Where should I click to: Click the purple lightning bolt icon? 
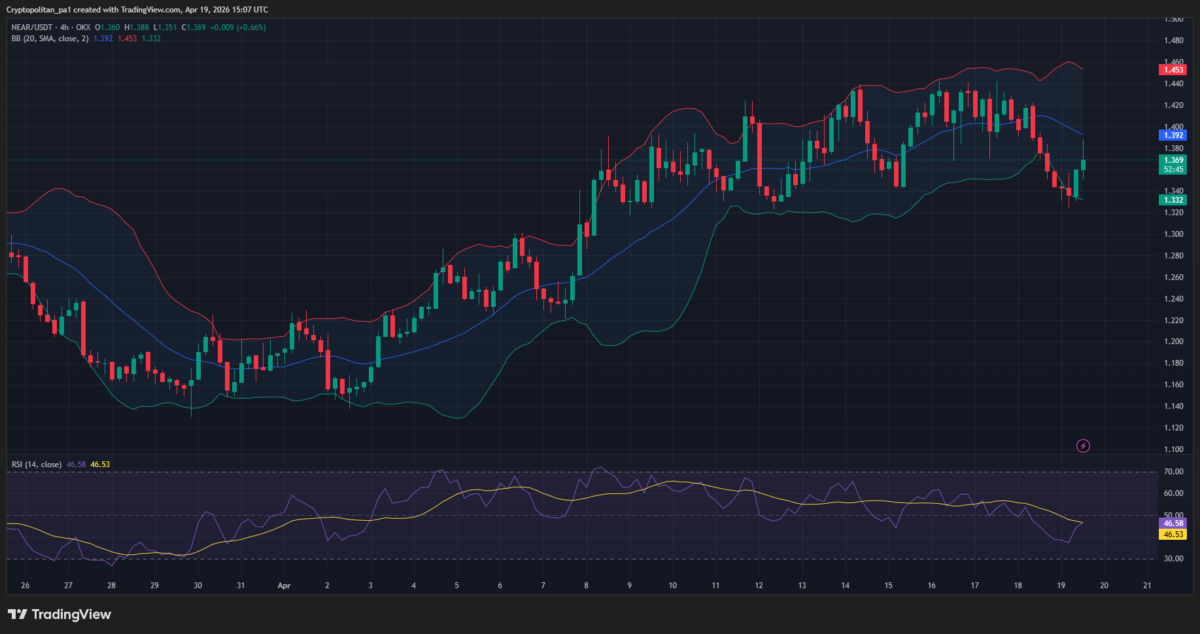[1082, 445]
